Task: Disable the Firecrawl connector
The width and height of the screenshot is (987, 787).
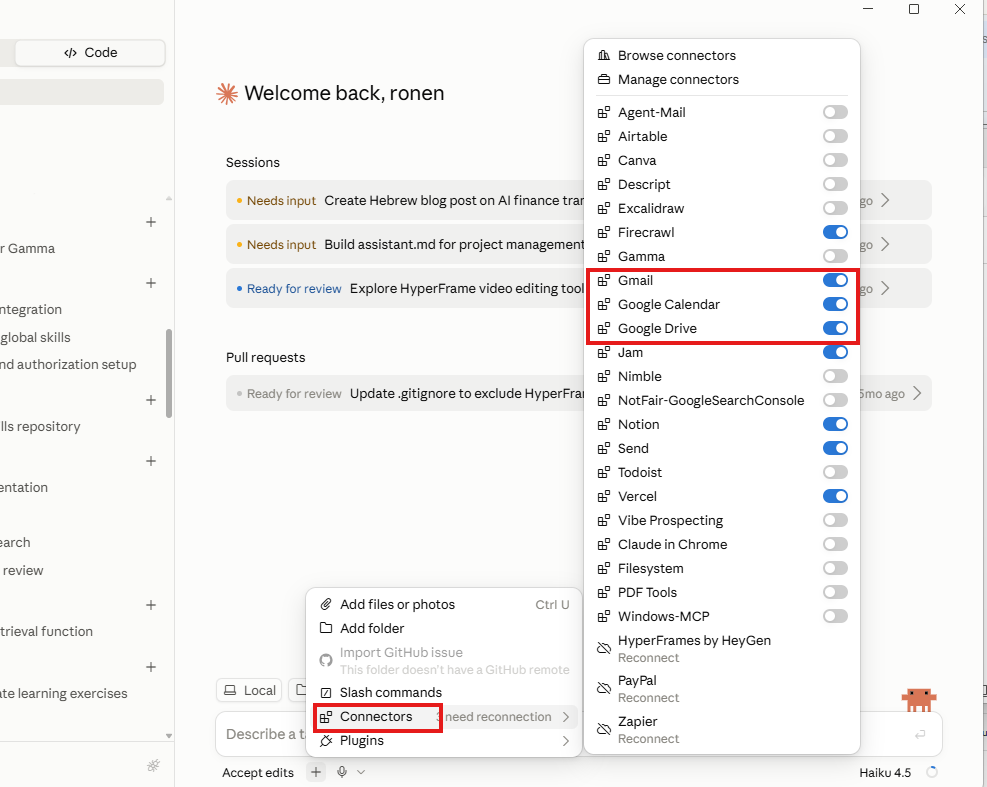Action: (835, 232)
